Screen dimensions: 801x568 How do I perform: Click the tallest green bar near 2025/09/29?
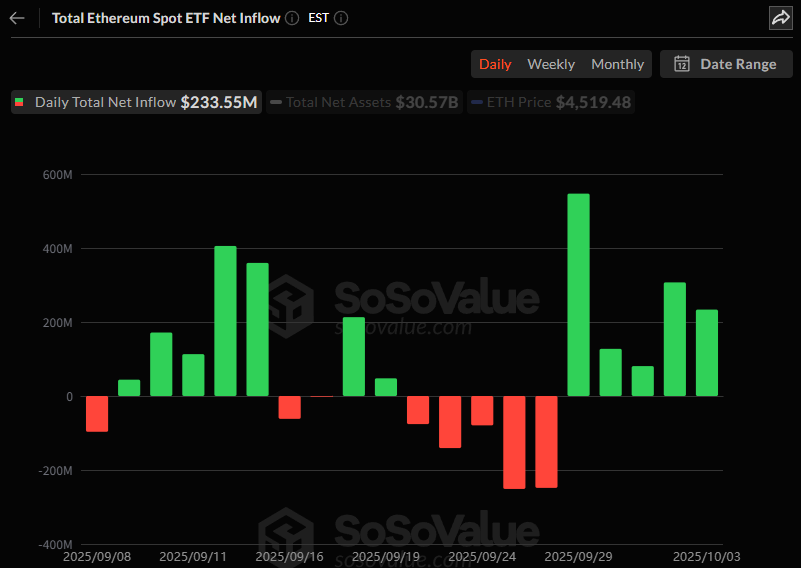[x=578, y=295]
